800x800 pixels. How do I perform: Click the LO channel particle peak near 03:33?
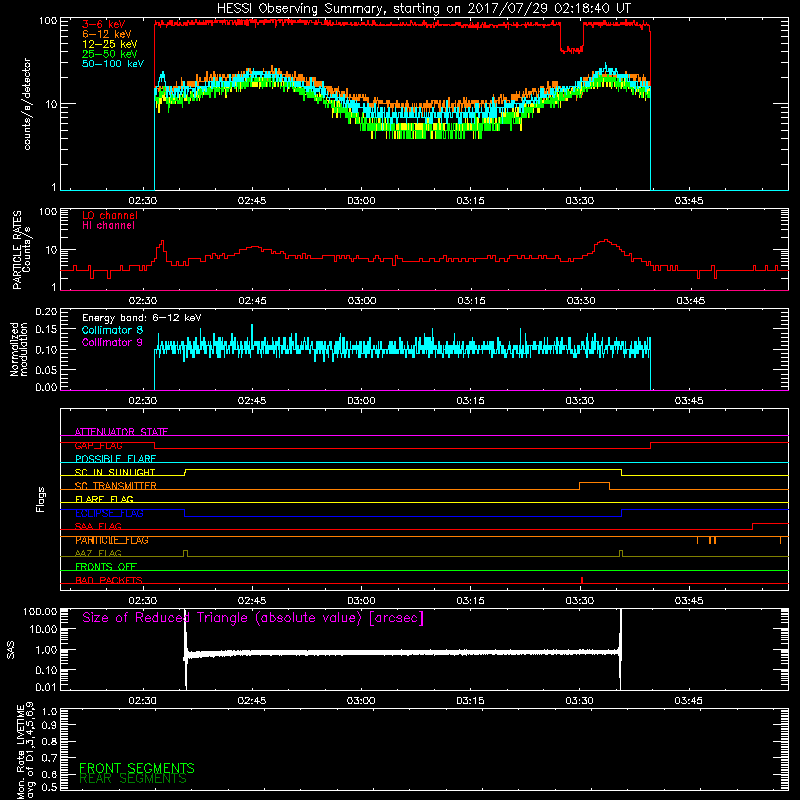click(x=606, y=240)
